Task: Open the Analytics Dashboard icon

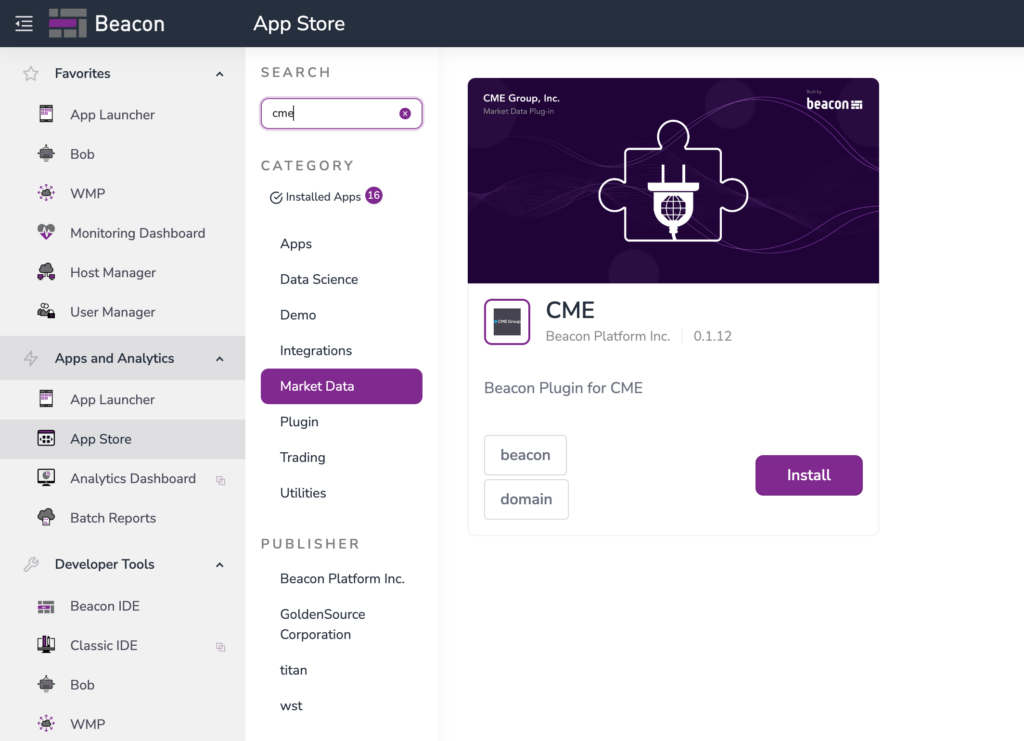Action: click(x=46, y=478)
